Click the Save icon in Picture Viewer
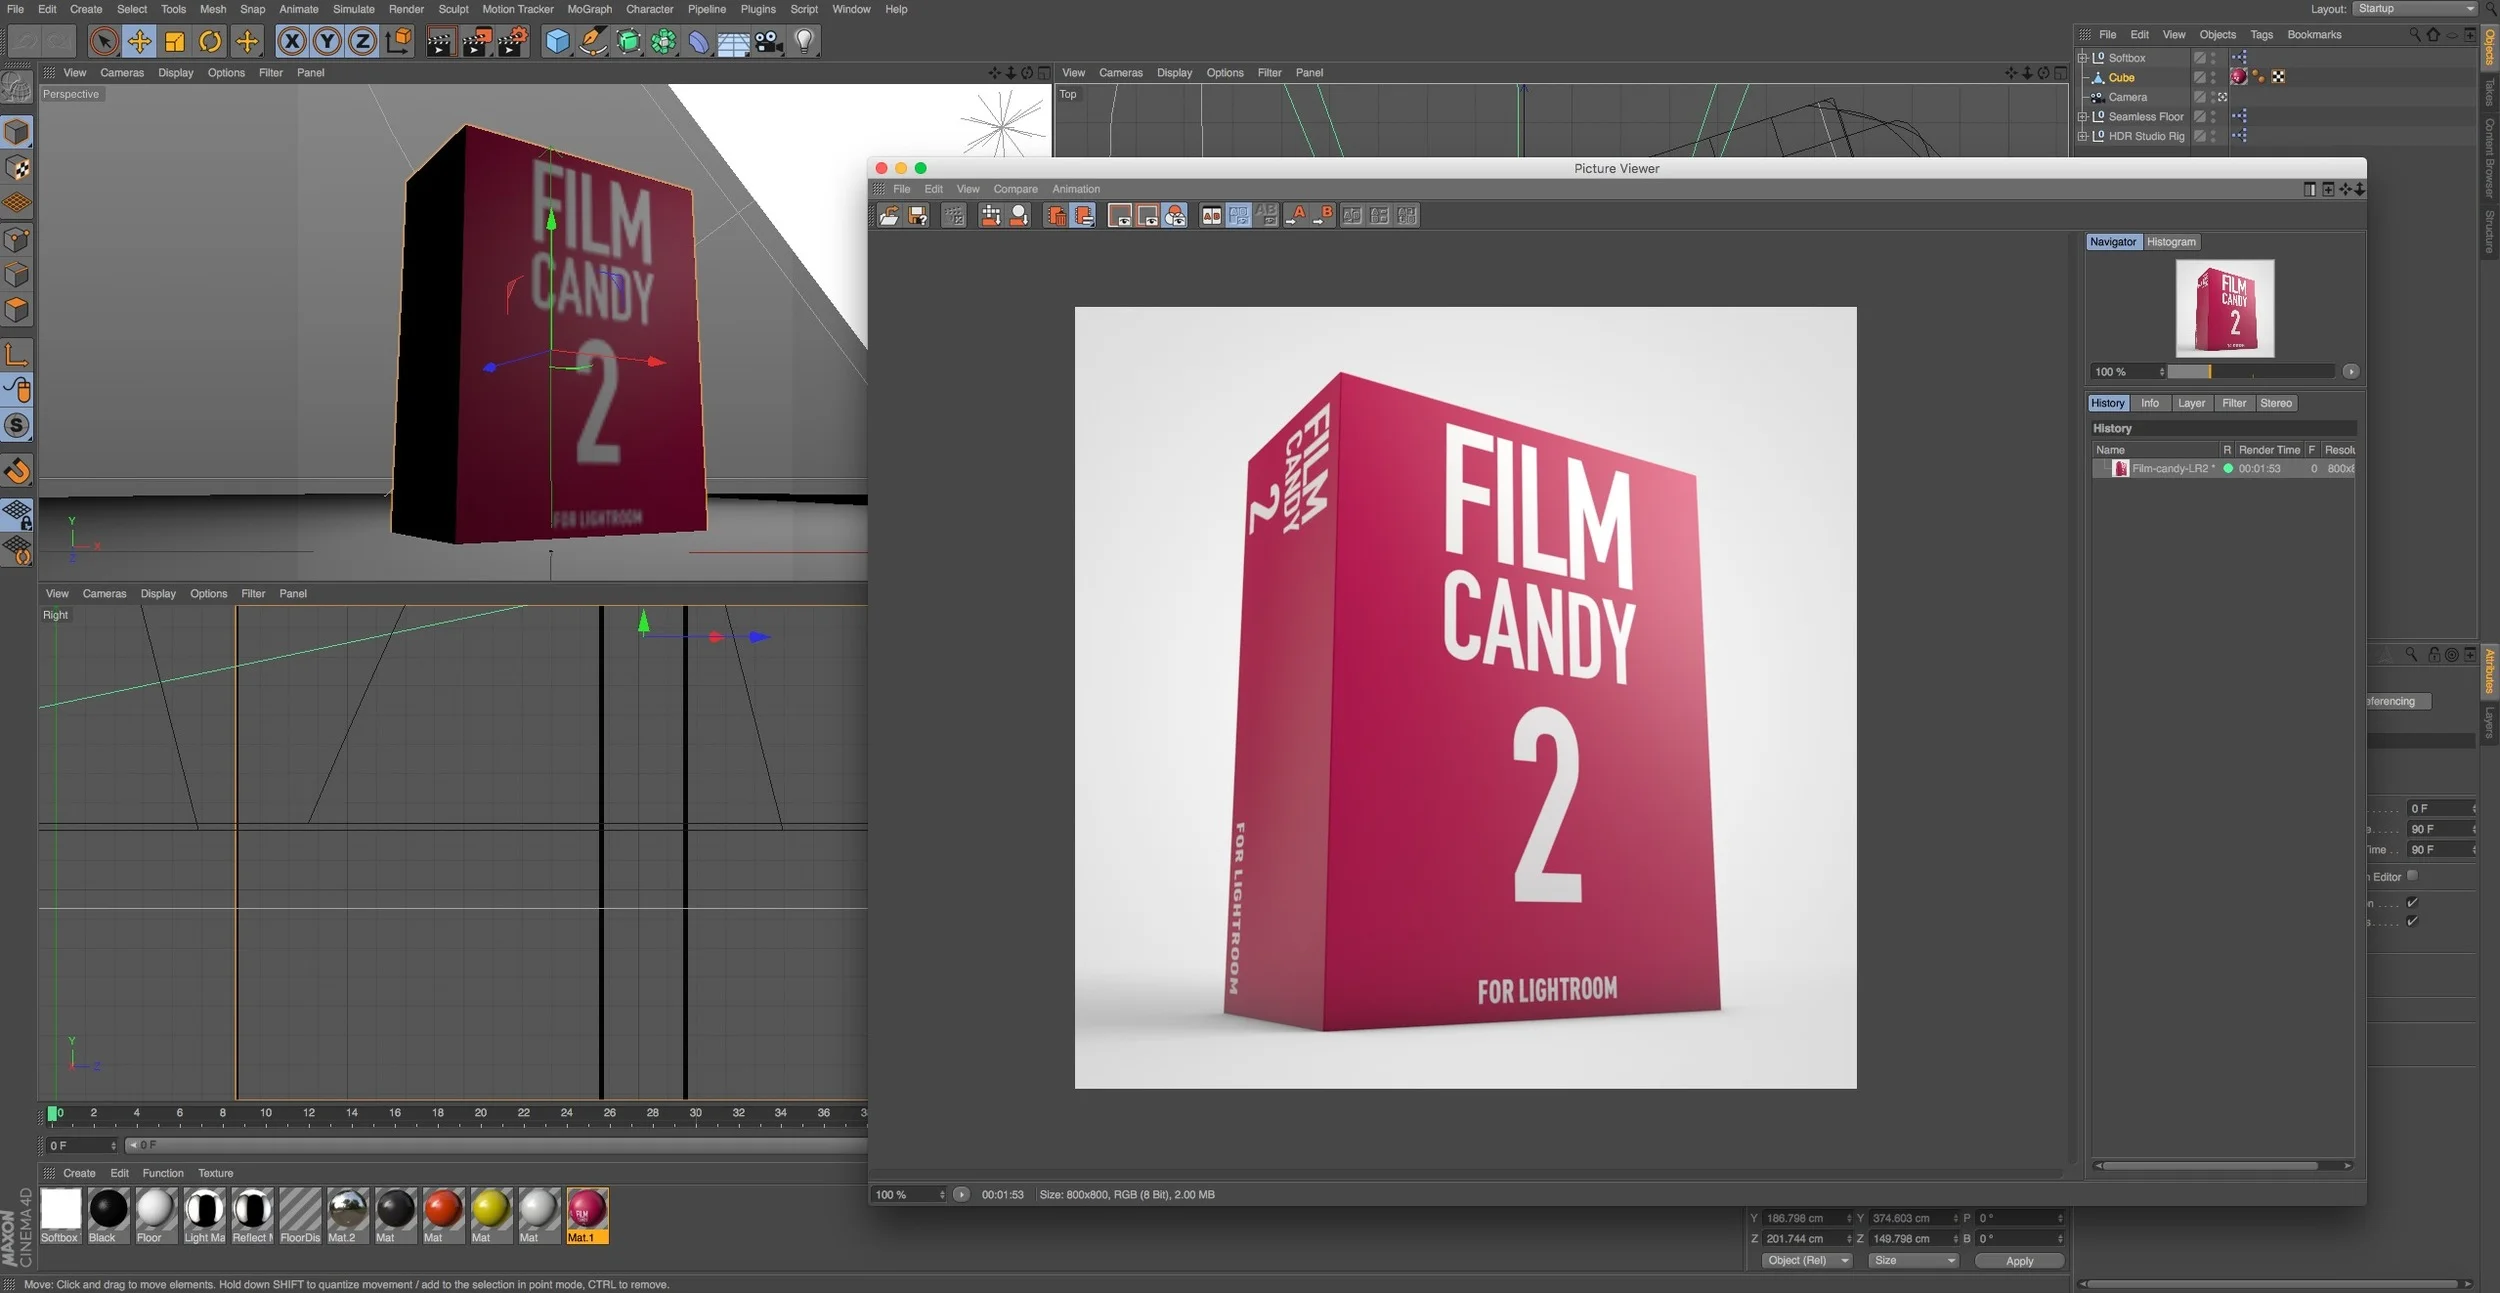Screen dimensions: 2500x1293 tap(917, 215)
